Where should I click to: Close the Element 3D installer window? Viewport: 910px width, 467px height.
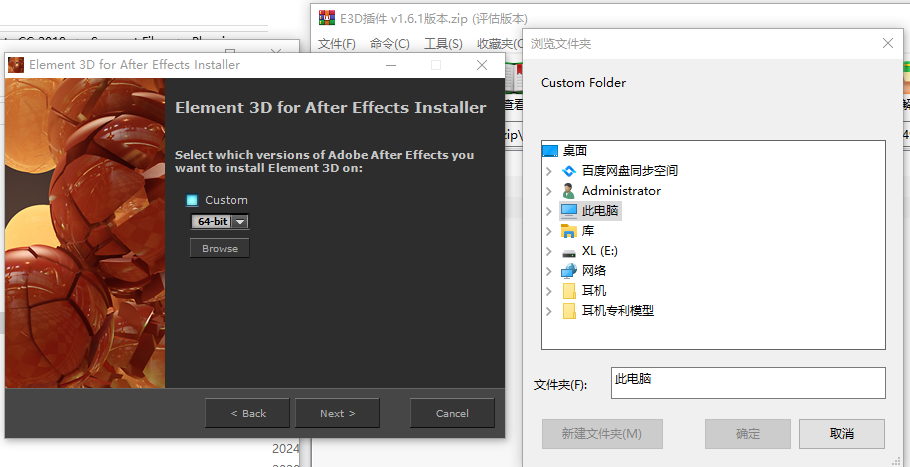click(482, 65)
